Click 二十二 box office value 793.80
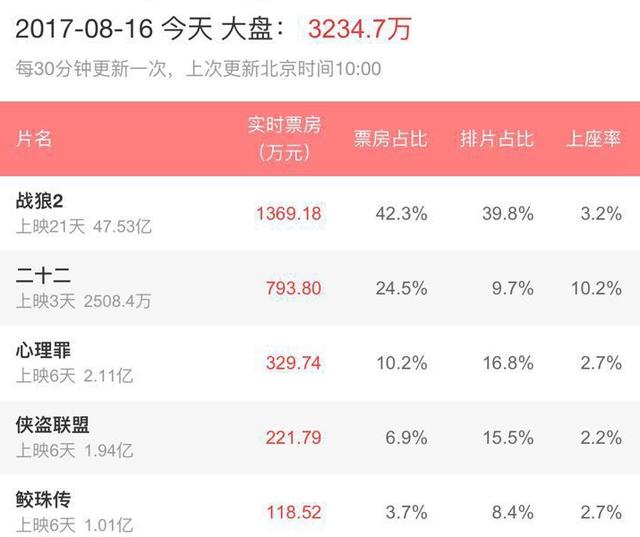Viewport: 640px width, 537px height. click(x=293, y=288)
